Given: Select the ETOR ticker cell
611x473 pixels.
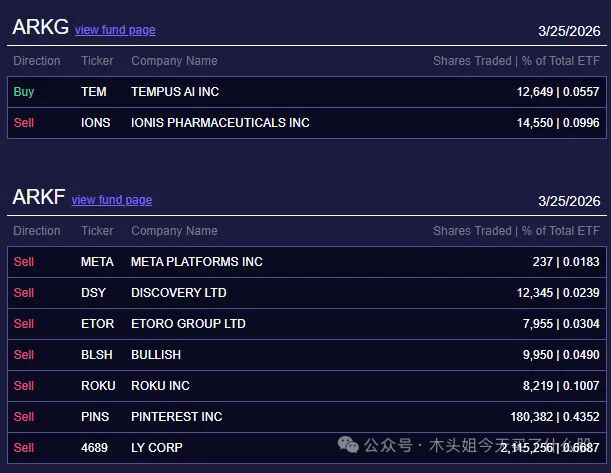Looking at the screenshot, I should point(98,324).
